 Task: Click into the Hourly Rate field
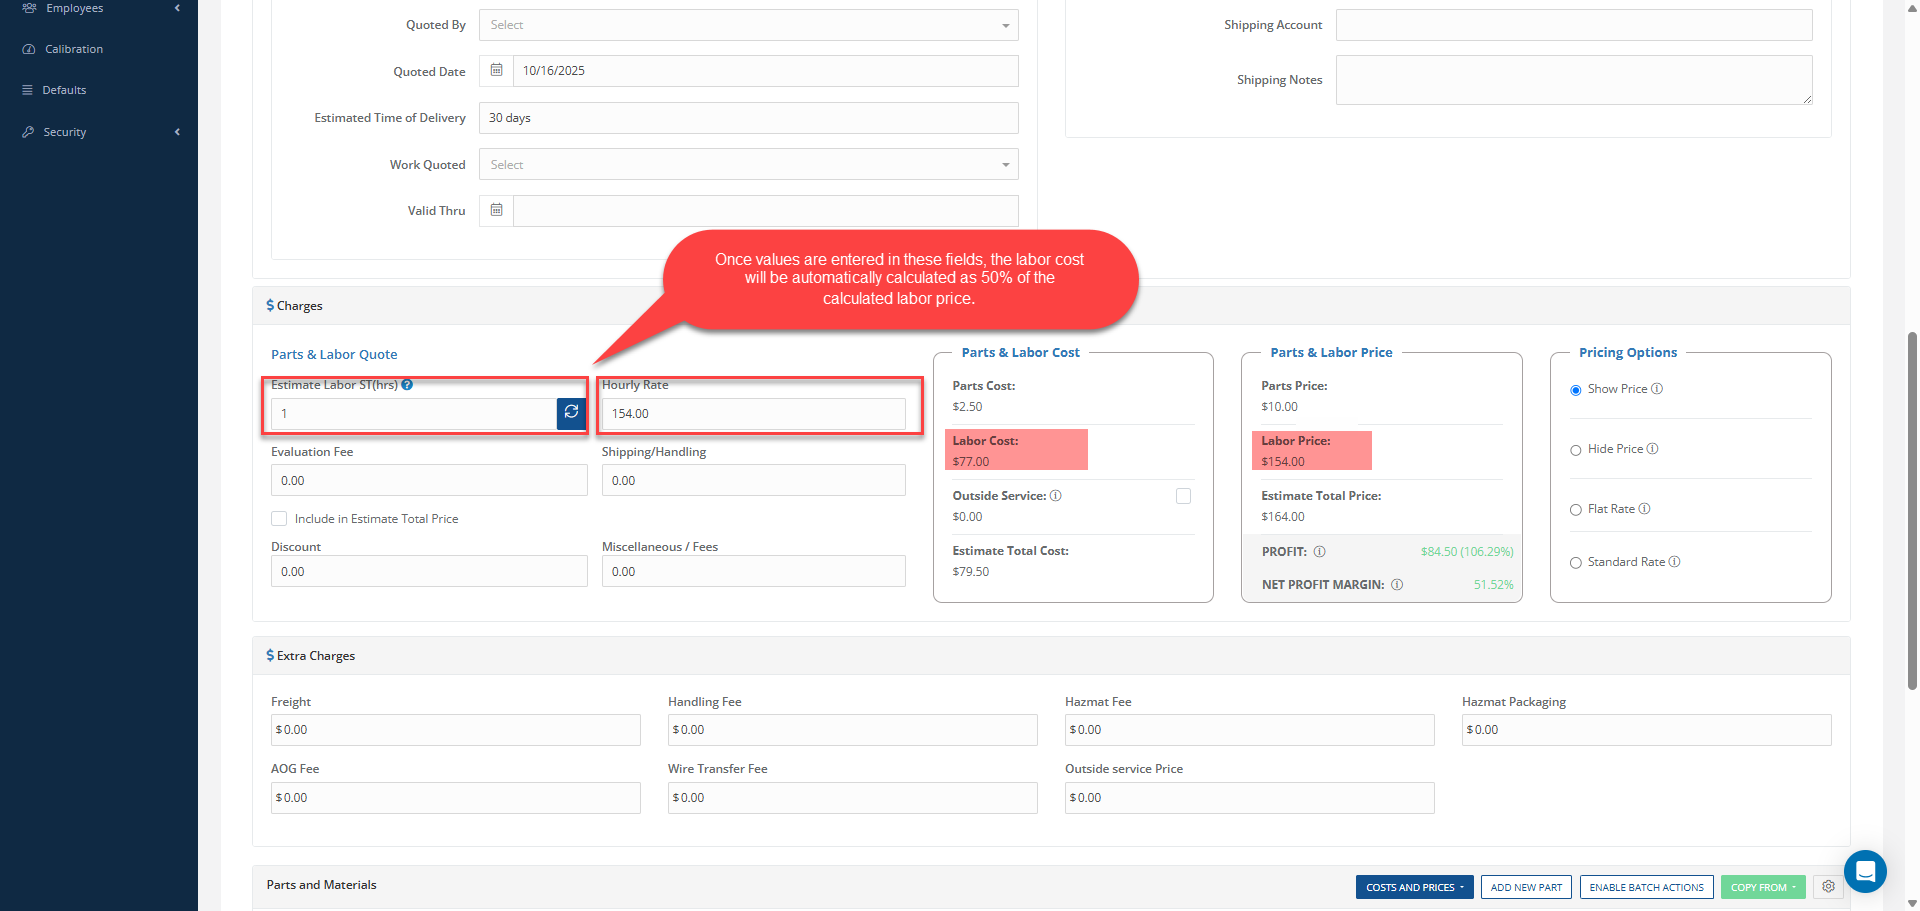753,414
